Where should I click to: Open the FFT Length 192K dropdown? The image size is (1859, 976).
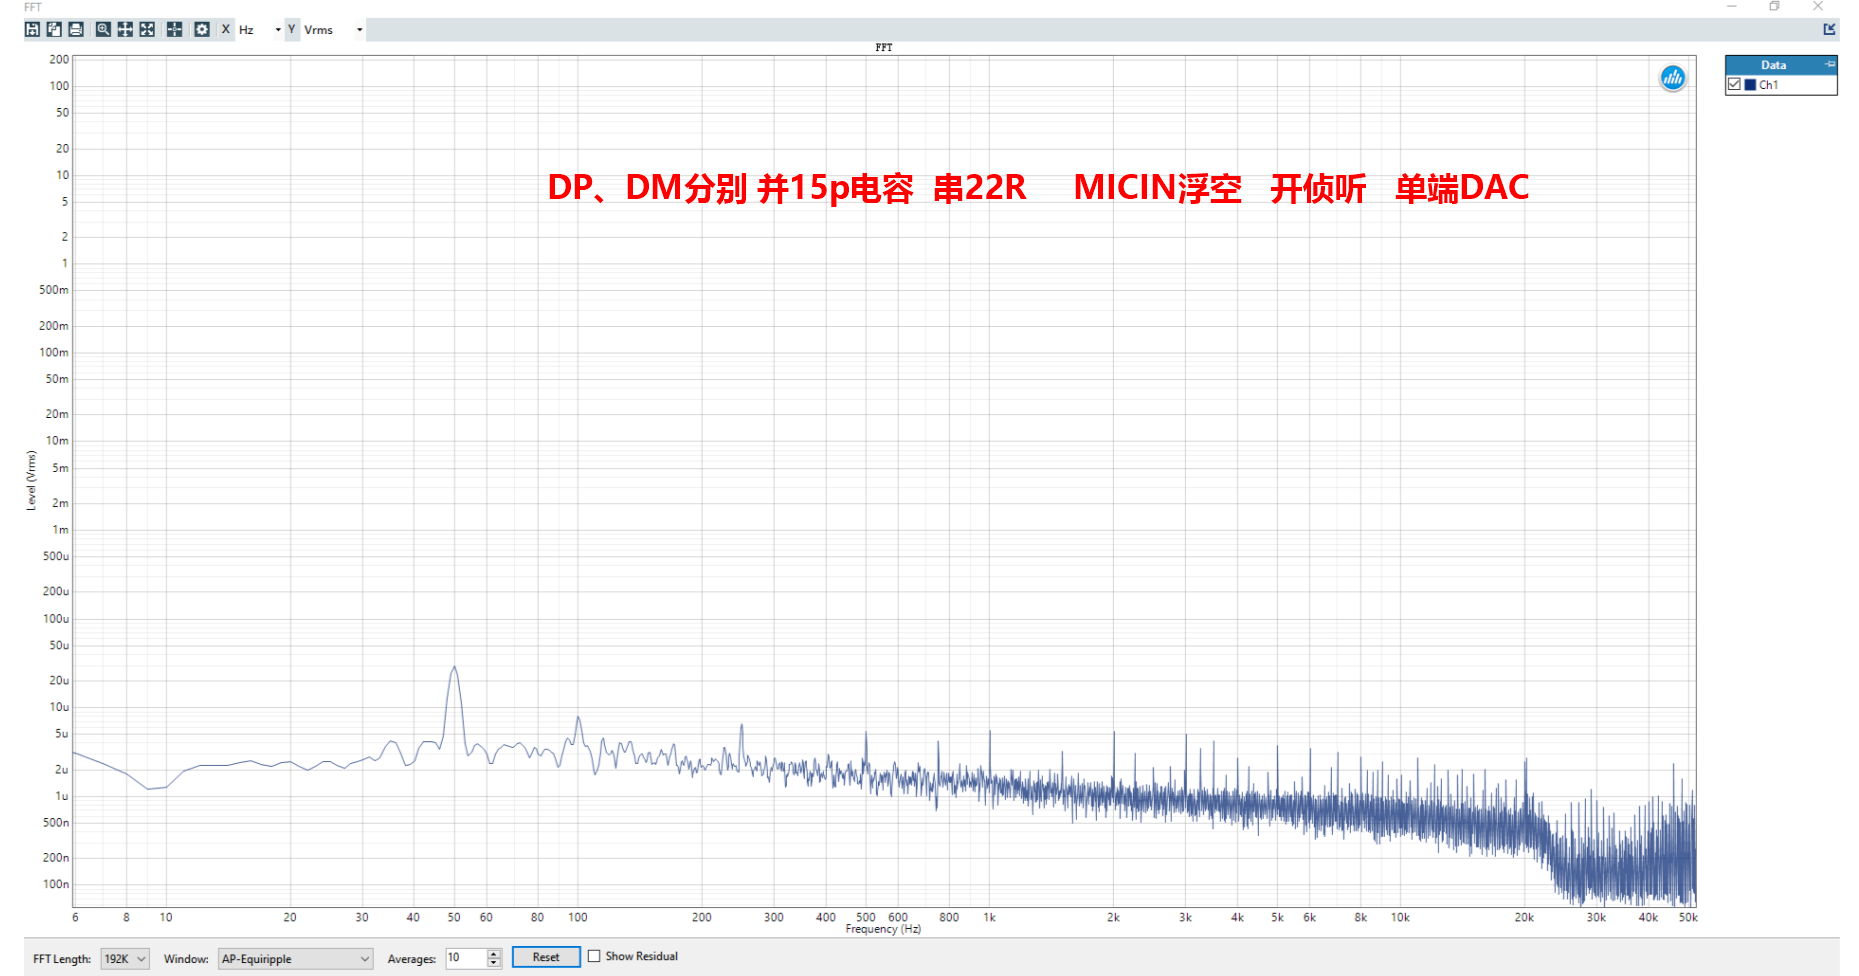tap(126, 958)
